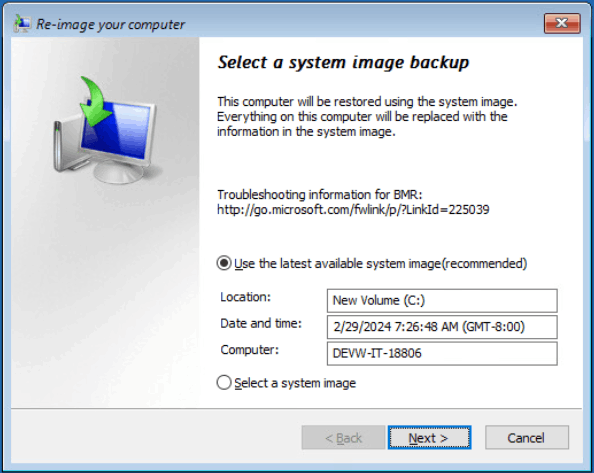
Task: Click the restore description paragraph text
Action: [367, 117]
